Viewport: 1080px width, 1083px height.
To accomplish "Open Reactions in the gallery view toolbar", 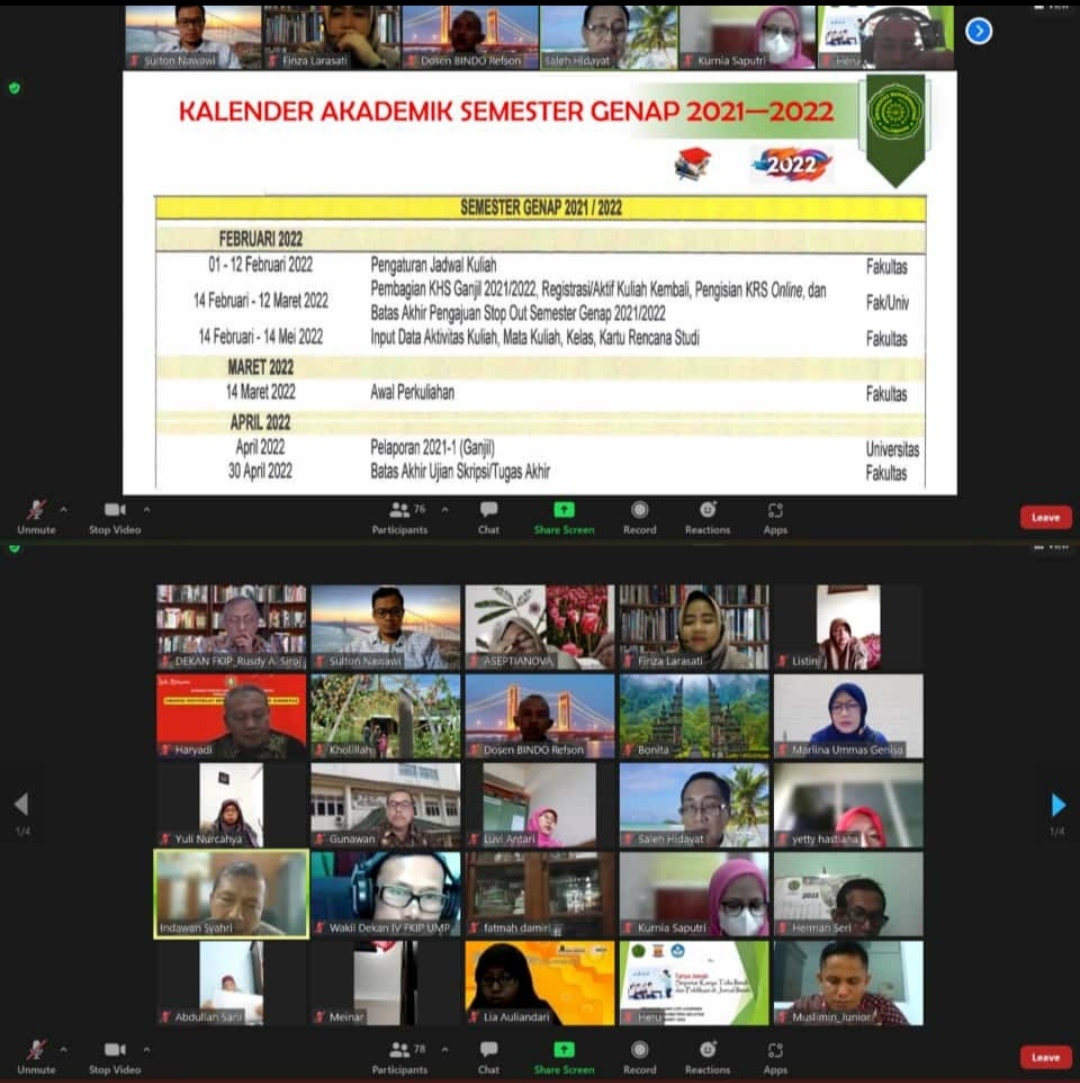I will click(708, 1056).
